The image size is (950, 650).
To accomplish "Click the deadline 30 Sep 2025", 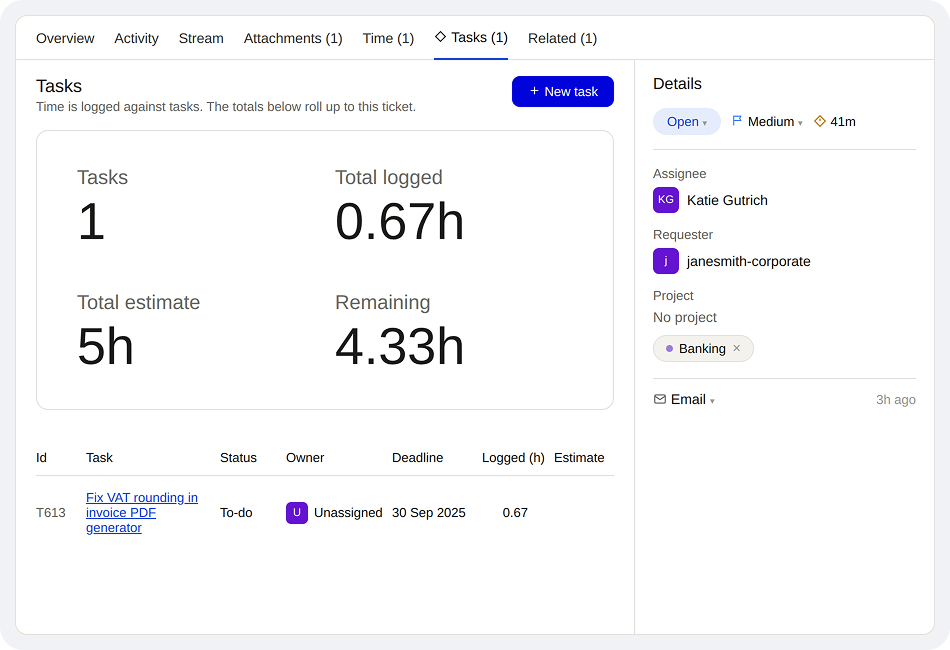I will click(x=428, y=513).
